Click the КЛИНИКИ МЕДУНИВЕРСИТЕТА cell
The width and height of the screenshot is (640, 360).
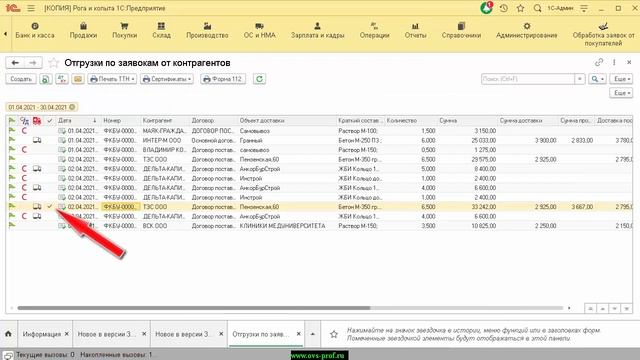[287, 226]
